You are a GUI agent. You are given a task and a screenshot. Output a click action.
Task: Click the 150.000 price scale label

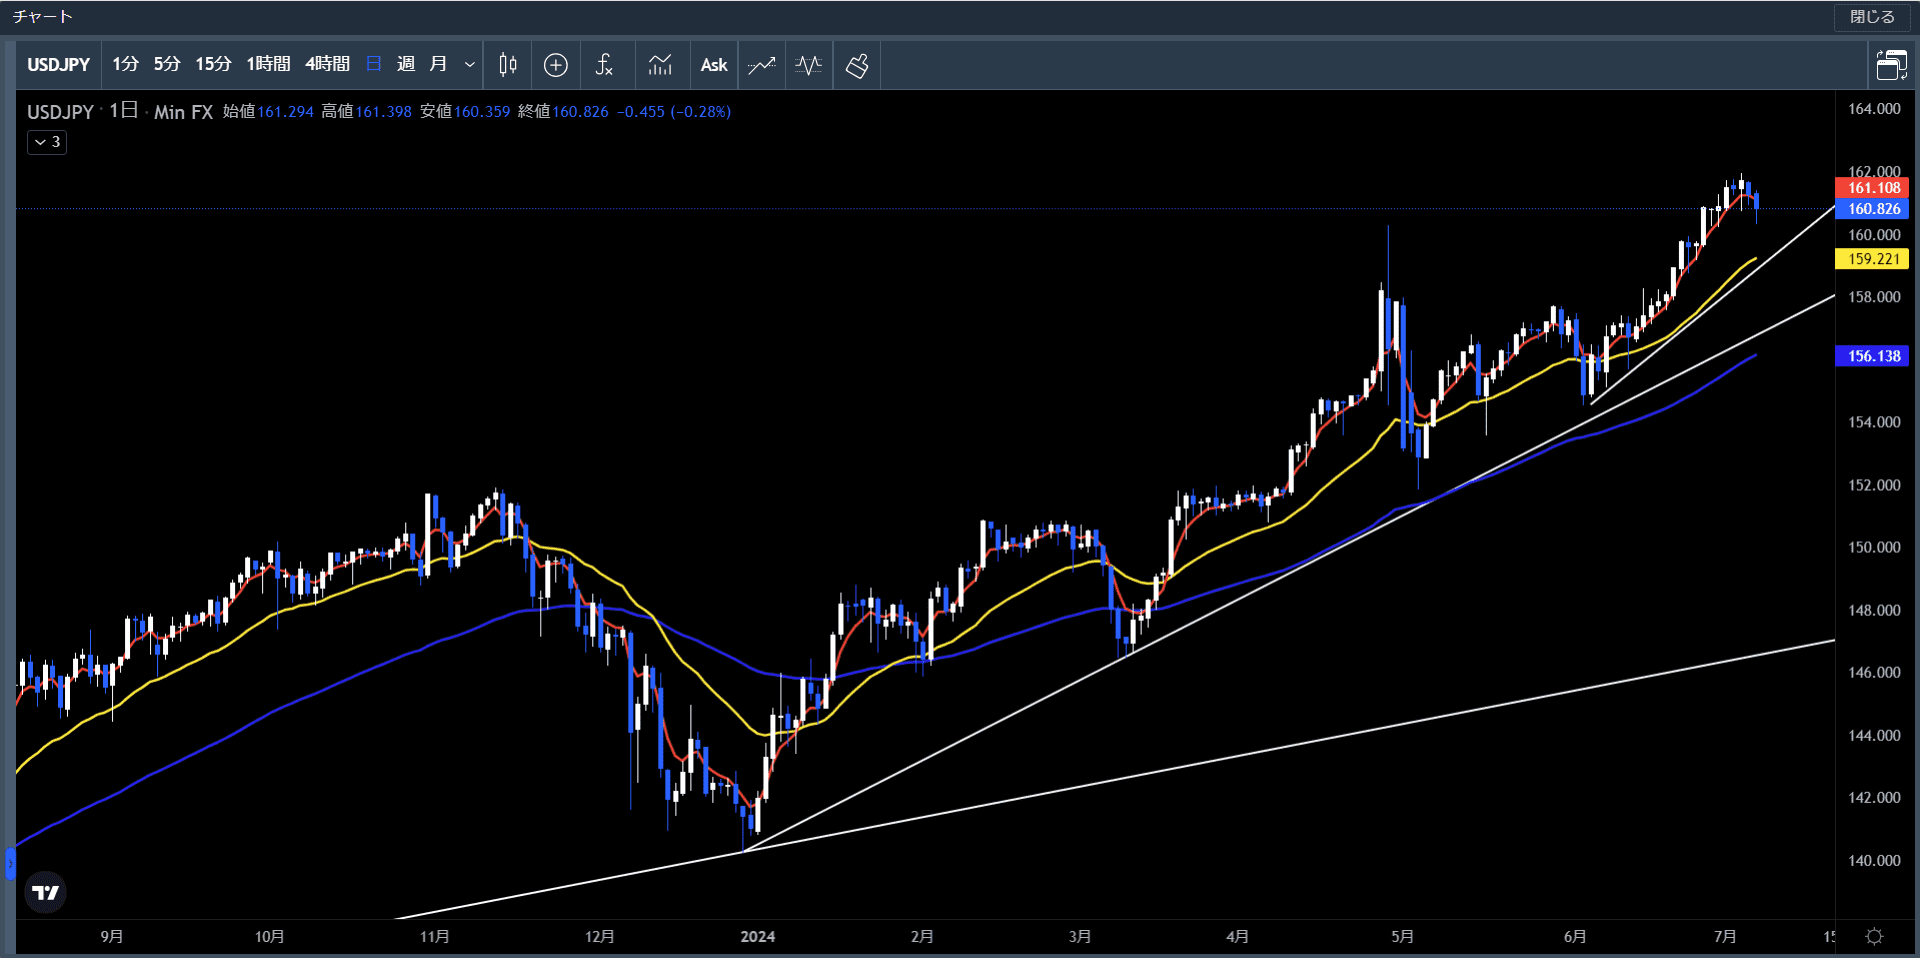(1874, 547)
